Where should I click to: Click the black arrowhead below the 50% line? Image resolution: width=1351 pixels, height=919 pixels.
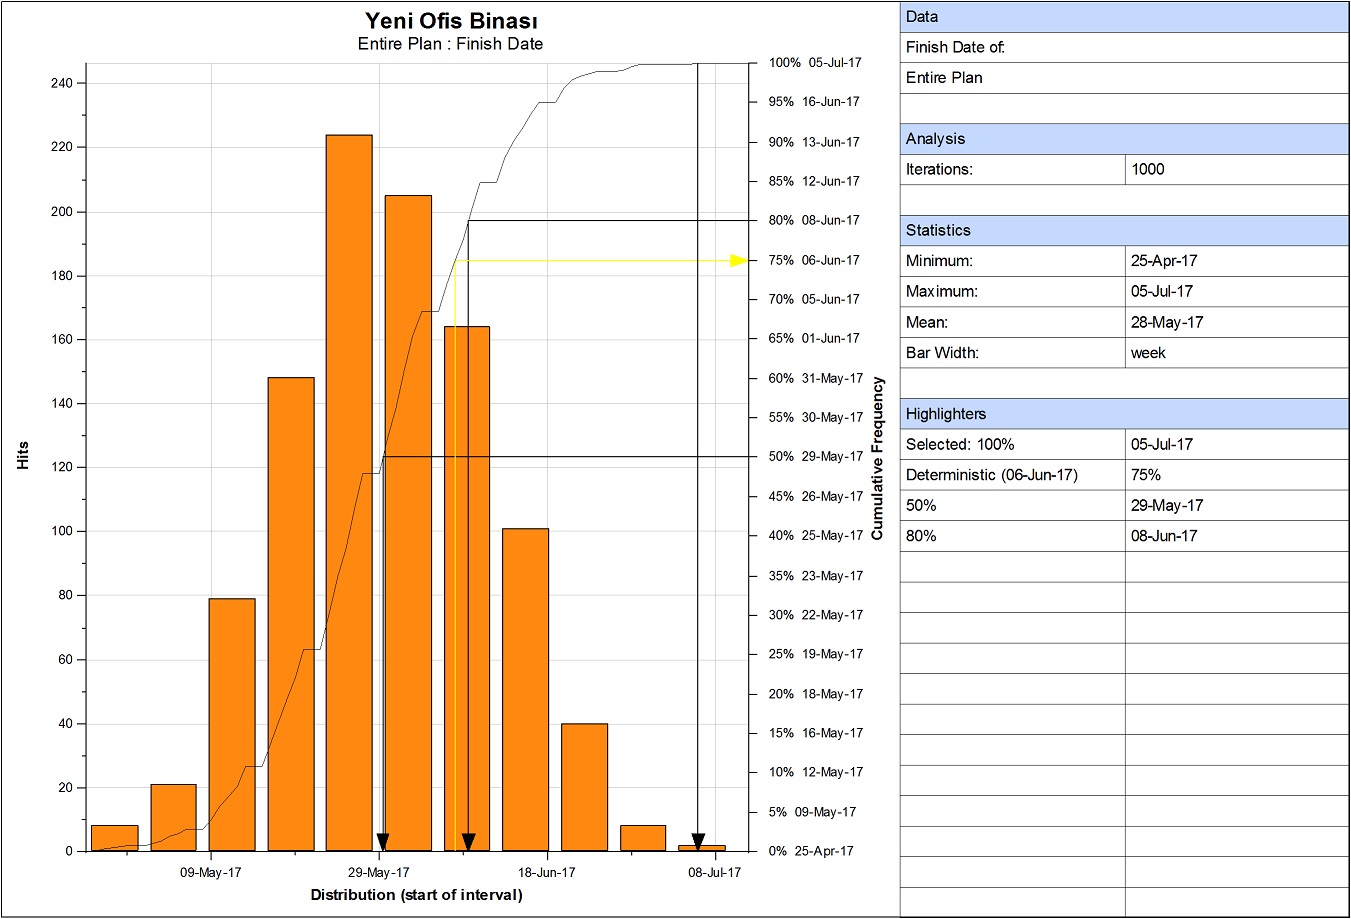[382, 842]
